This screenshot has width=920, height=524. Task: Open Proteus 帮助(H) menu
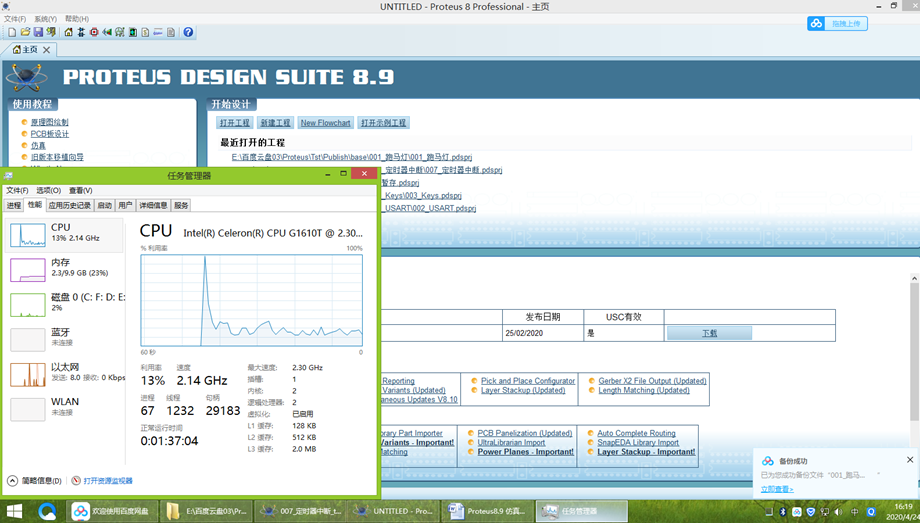(77, 19)
